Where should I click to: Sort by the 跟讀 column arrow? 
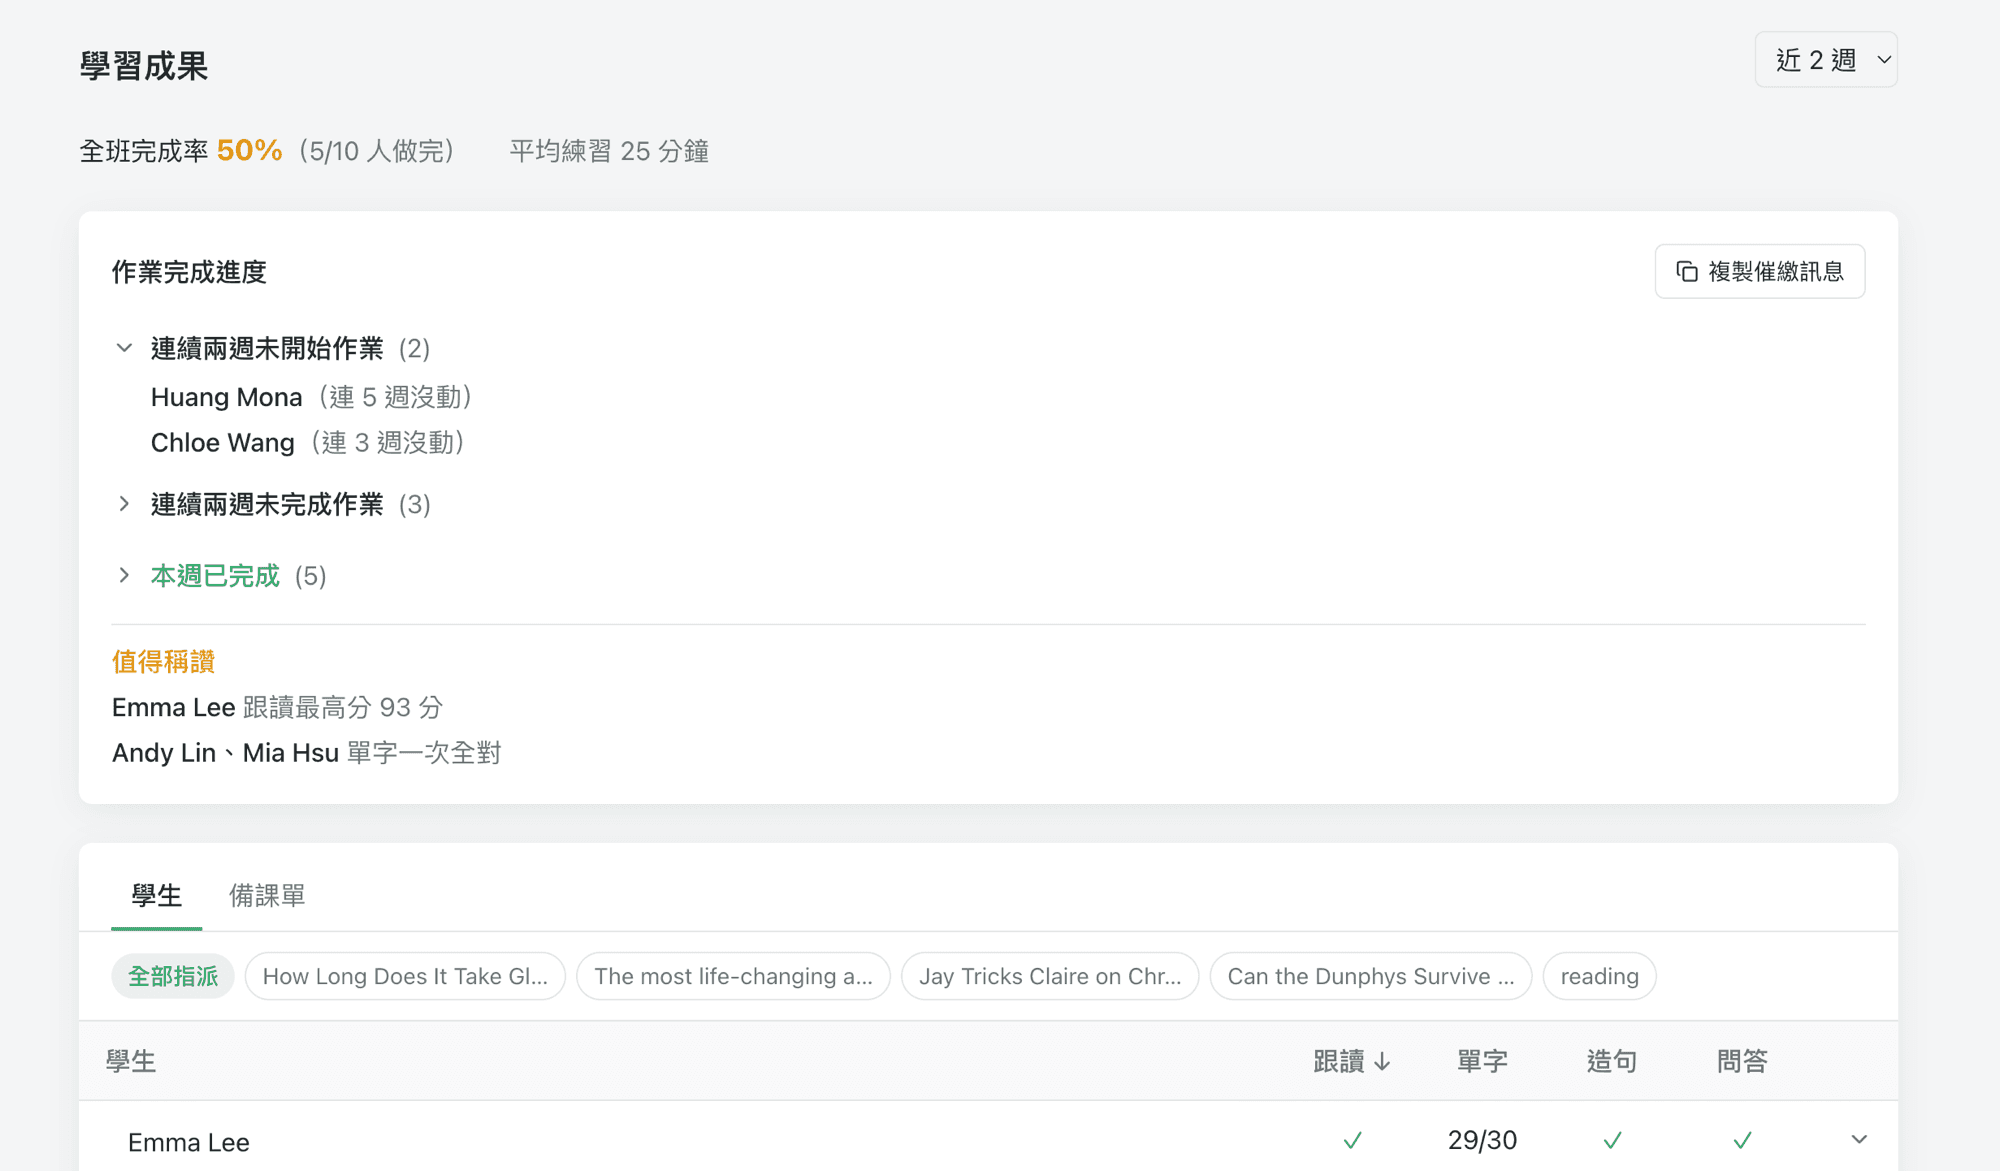1383,1061
